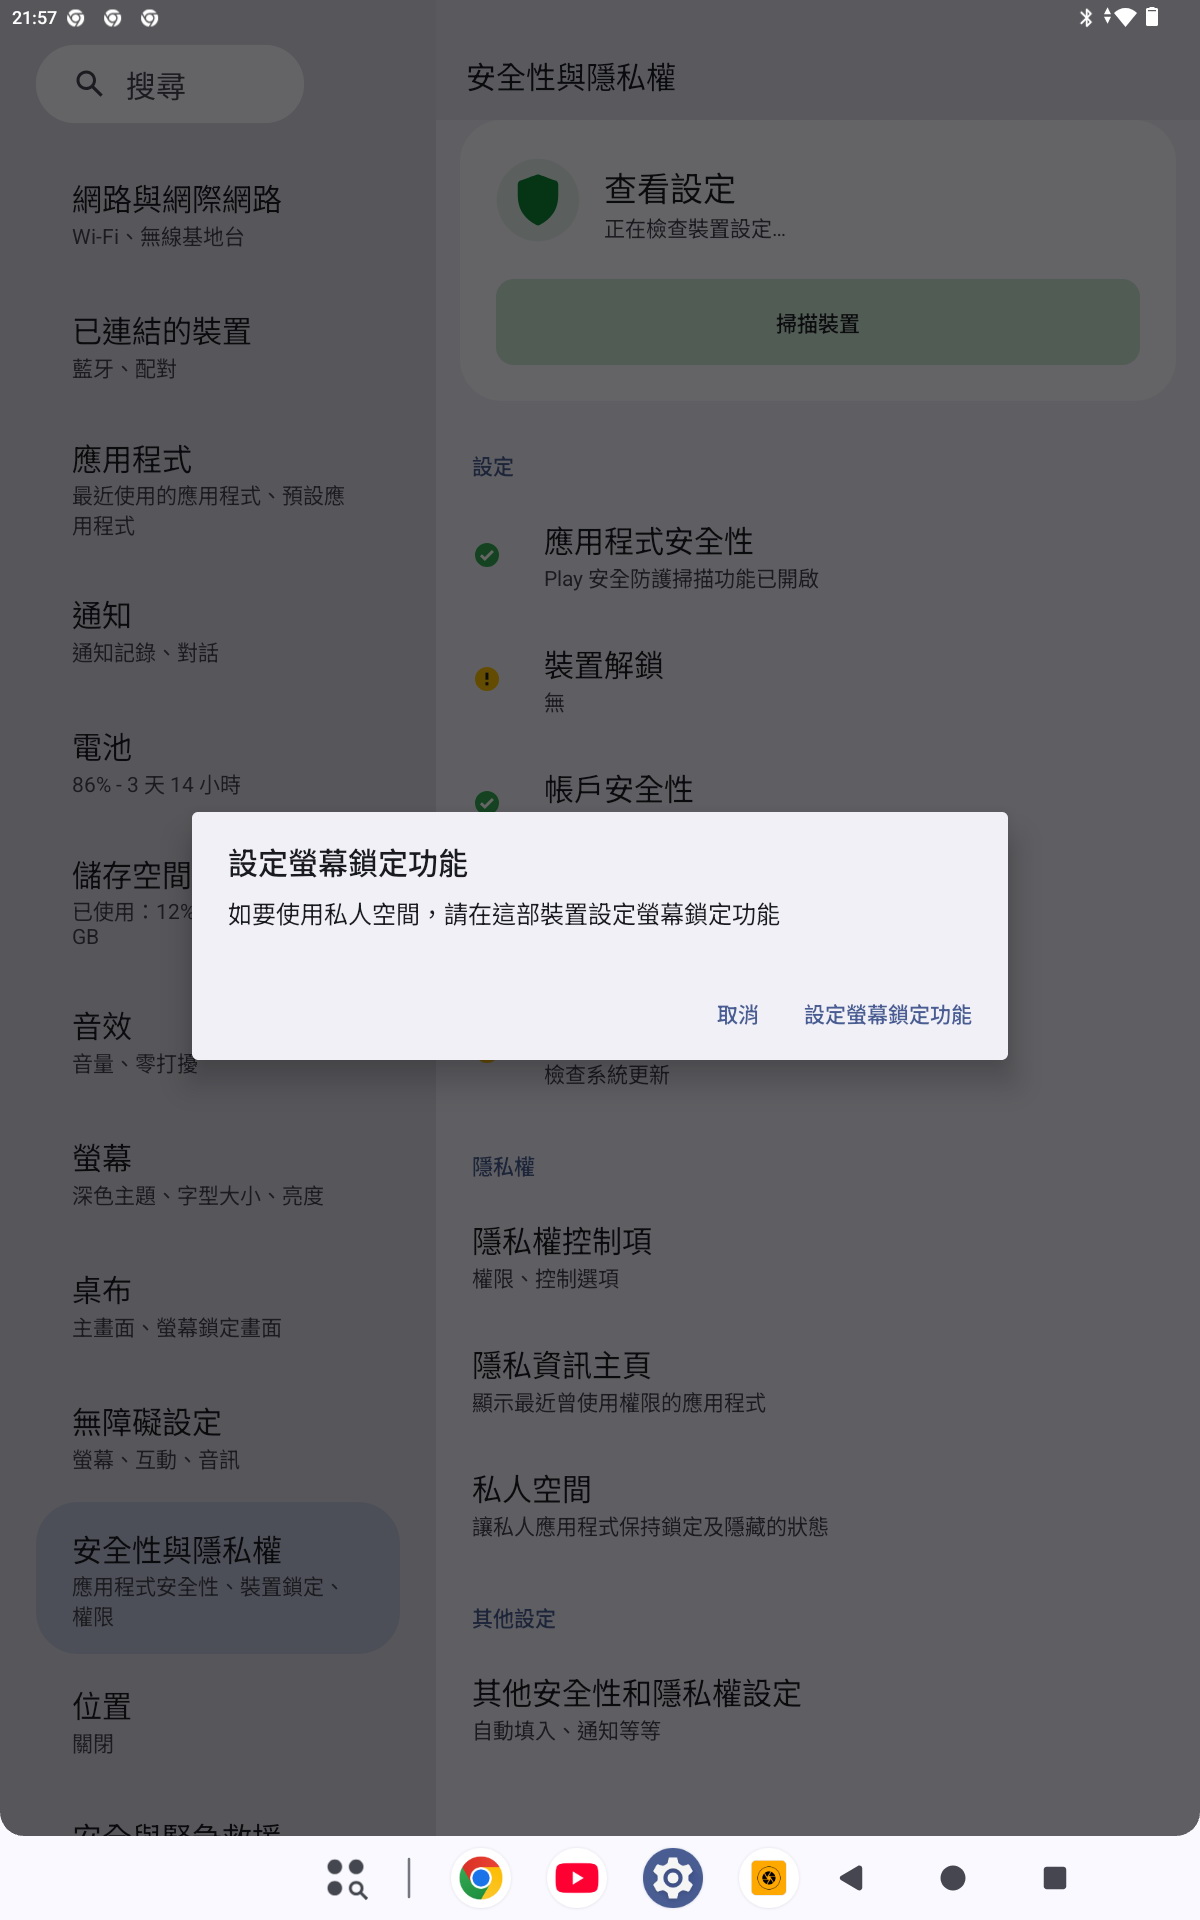Open the 私人空間 entry
The height and width of the screenshot is (1920, 1200).
pos(818,1505)
